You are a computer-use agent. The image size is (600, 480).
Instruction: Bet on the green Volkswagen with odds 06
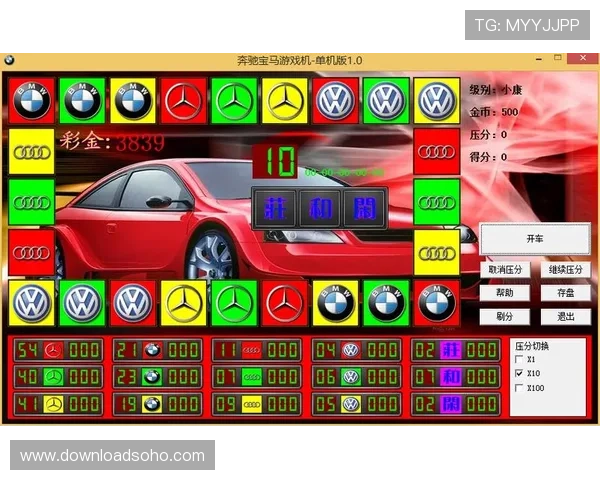point(350,377)
